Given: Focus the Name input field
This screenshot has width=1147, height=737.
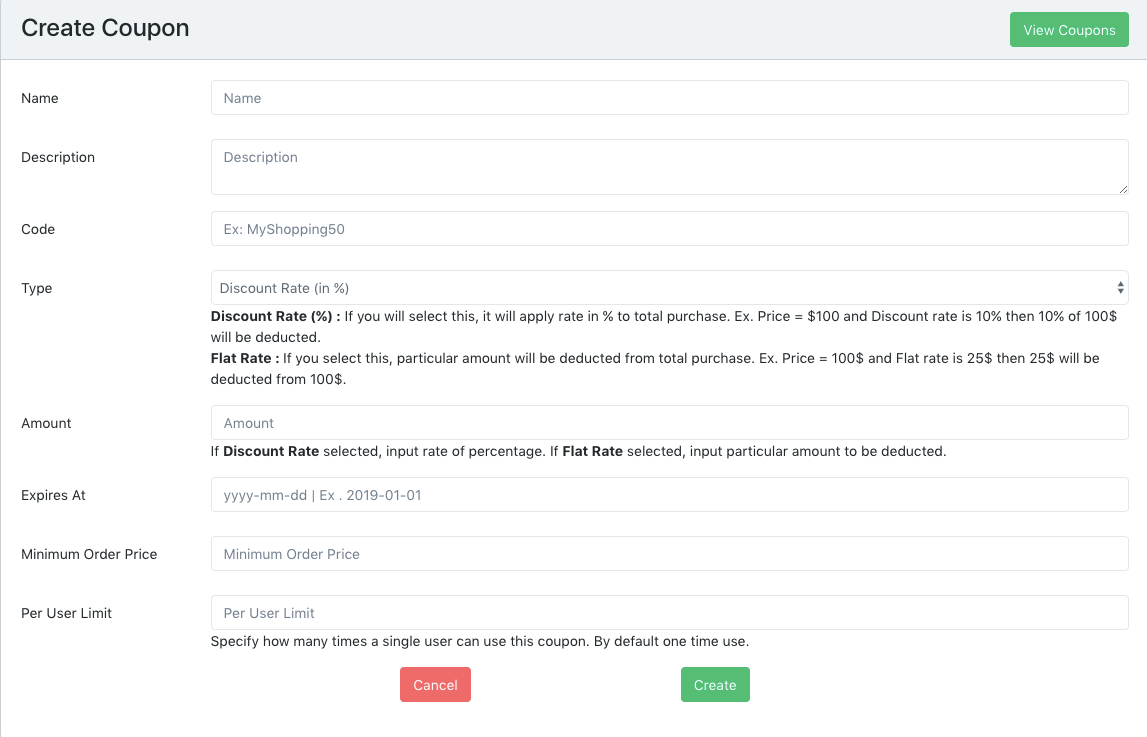Looking at the screenshot, I should tap(669, 98).
